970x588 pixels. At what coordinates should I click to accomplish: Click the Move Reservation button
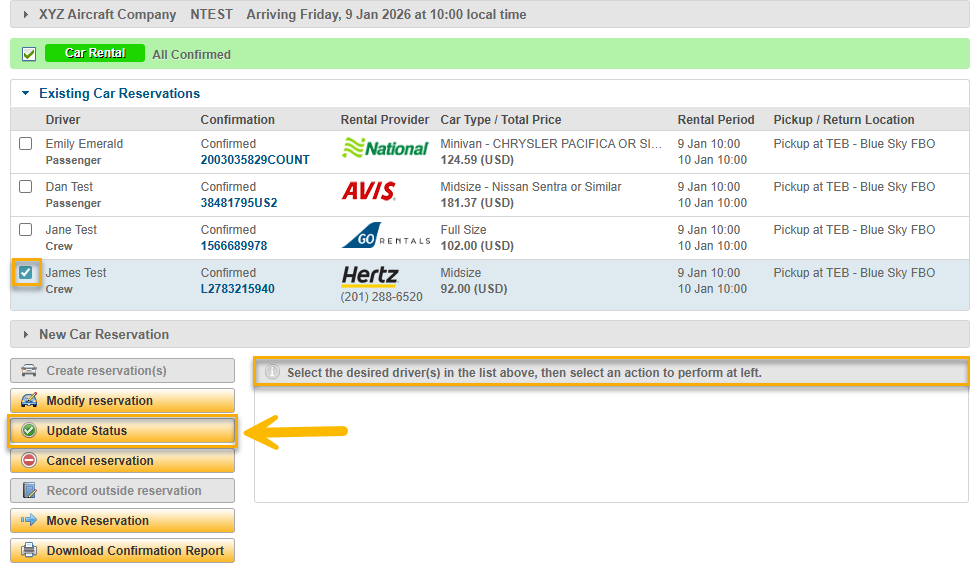click(122, 521)
